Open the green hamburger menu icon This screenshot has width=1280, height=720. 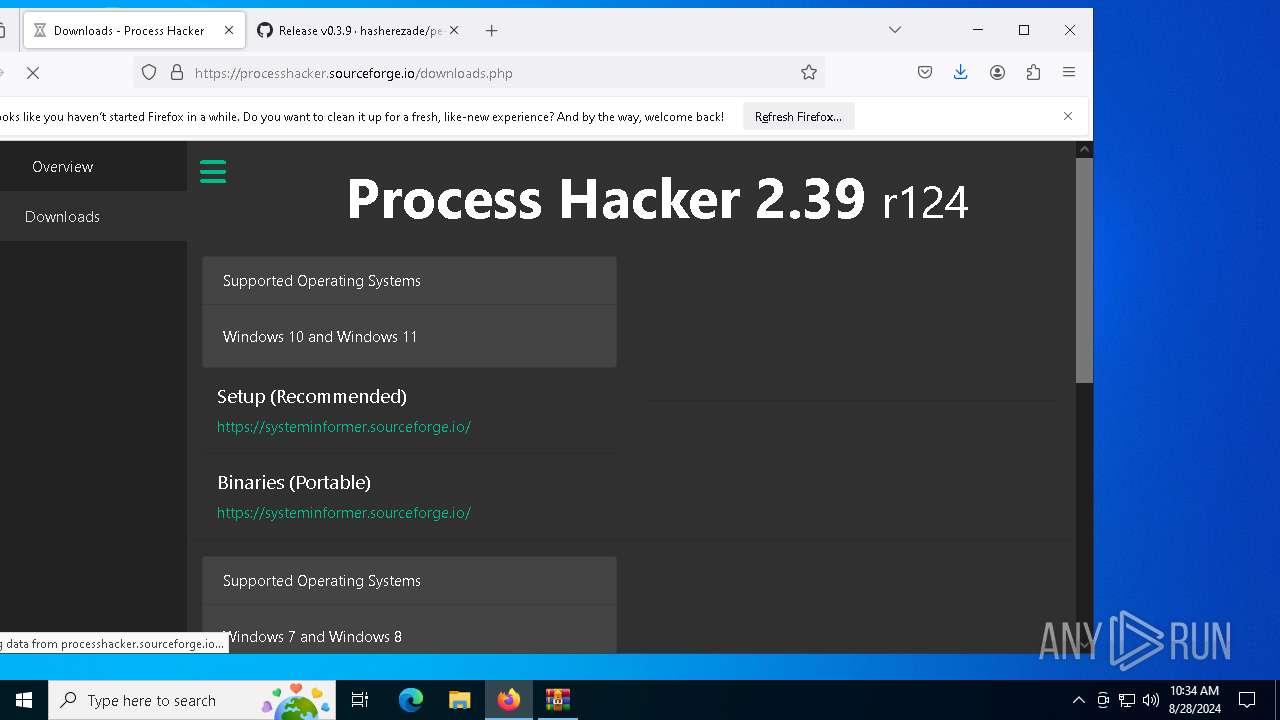213,172
